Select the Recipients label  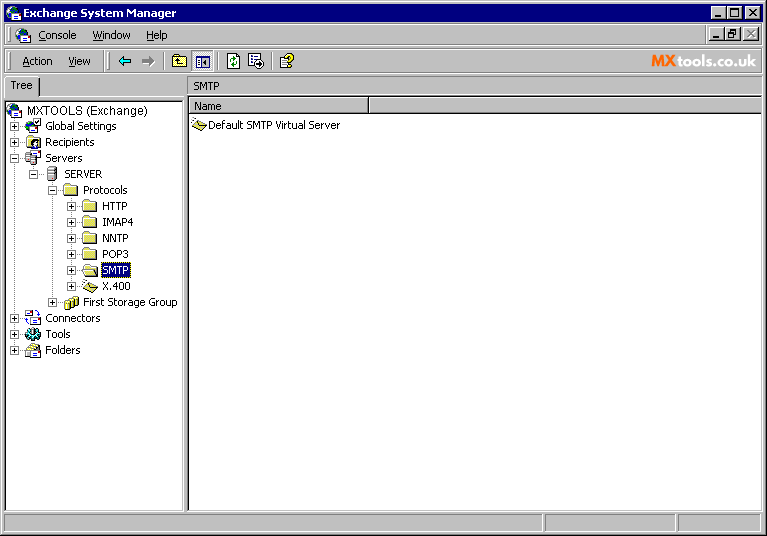click(70, 142)
